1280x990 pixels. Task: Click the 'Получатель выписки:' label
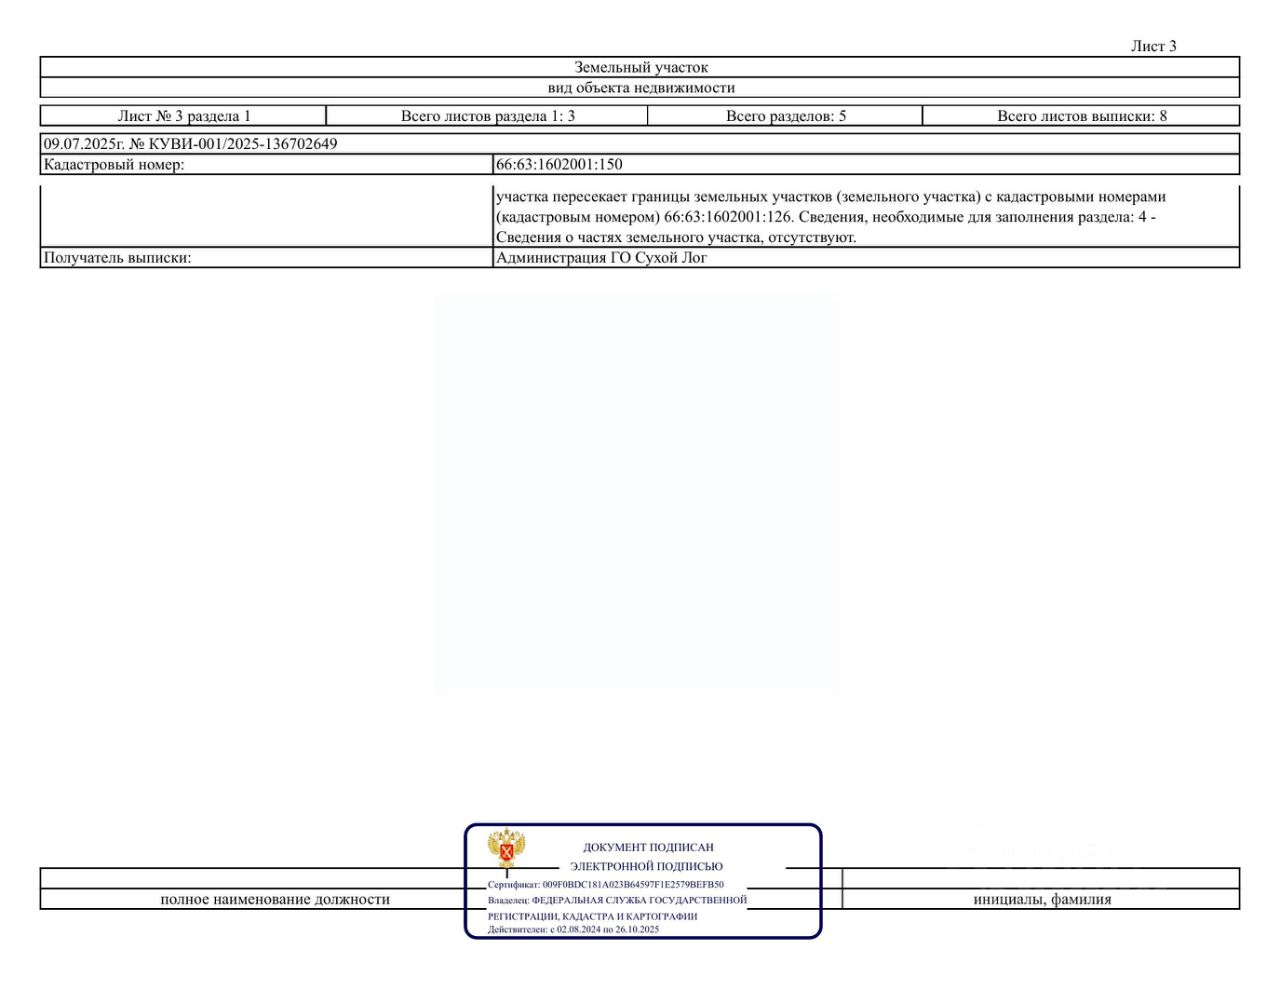(117, 258)
